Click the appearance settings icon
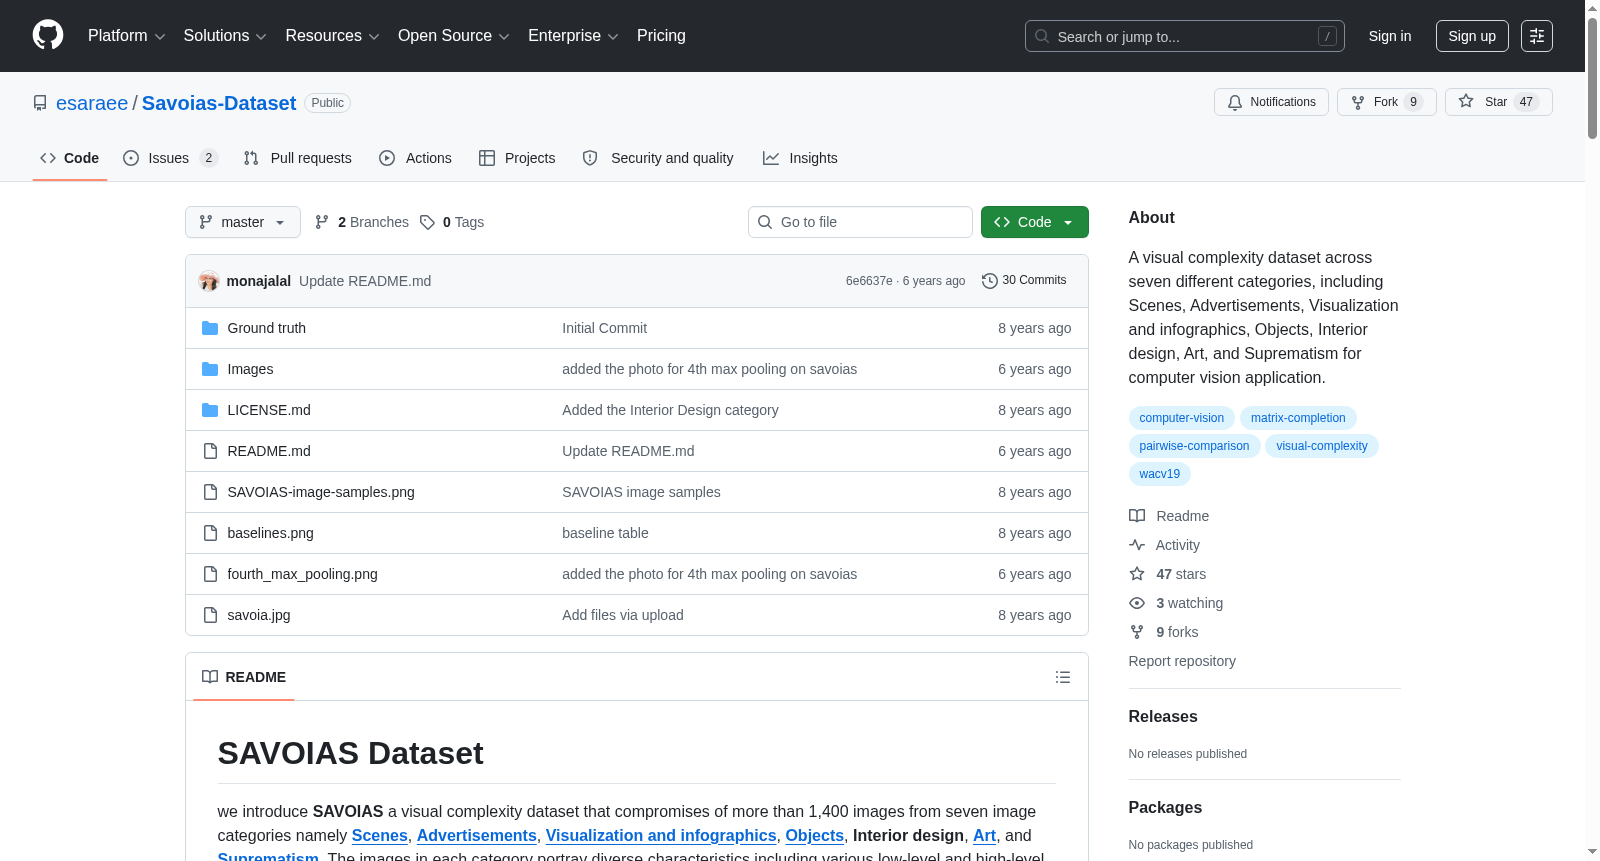Image resolution: width=1600 pixels, height=861 pixels. coord(1537,36)
